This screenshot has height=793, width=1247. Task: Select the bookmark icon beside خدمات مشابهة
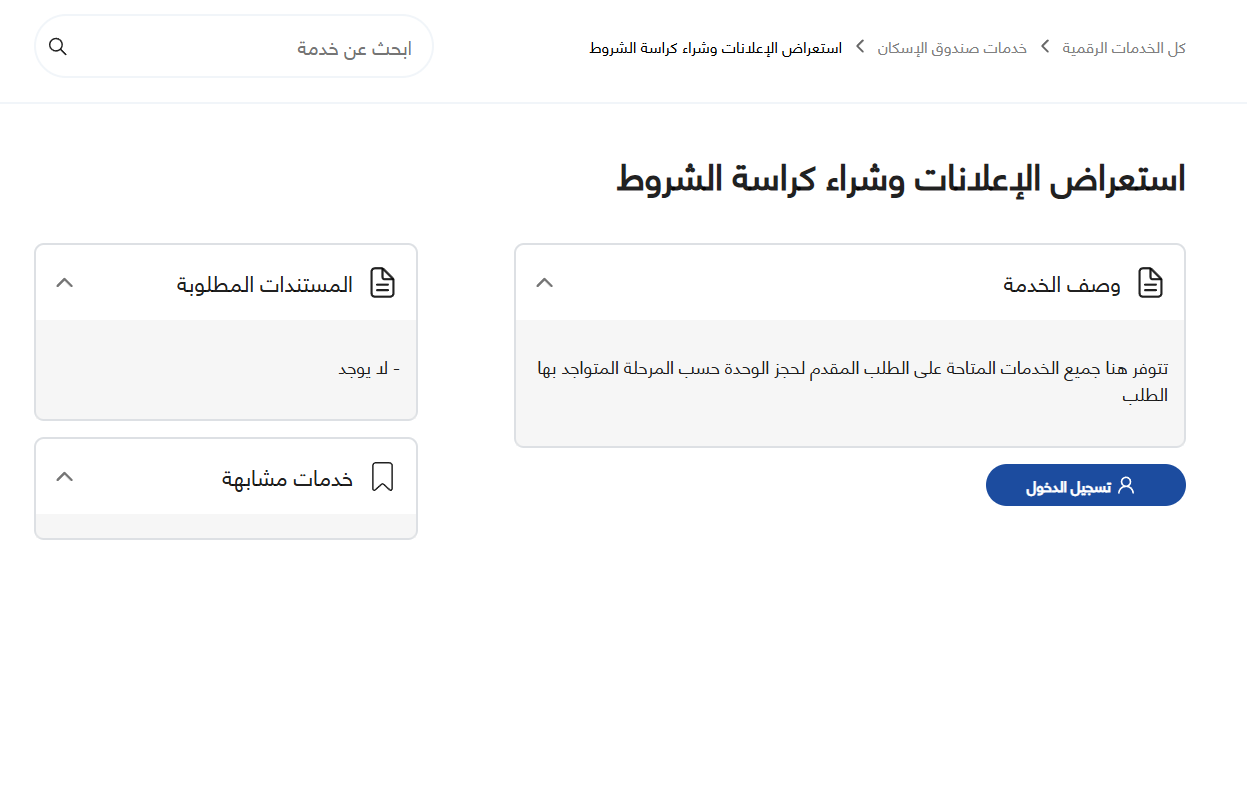coord(384,477)
